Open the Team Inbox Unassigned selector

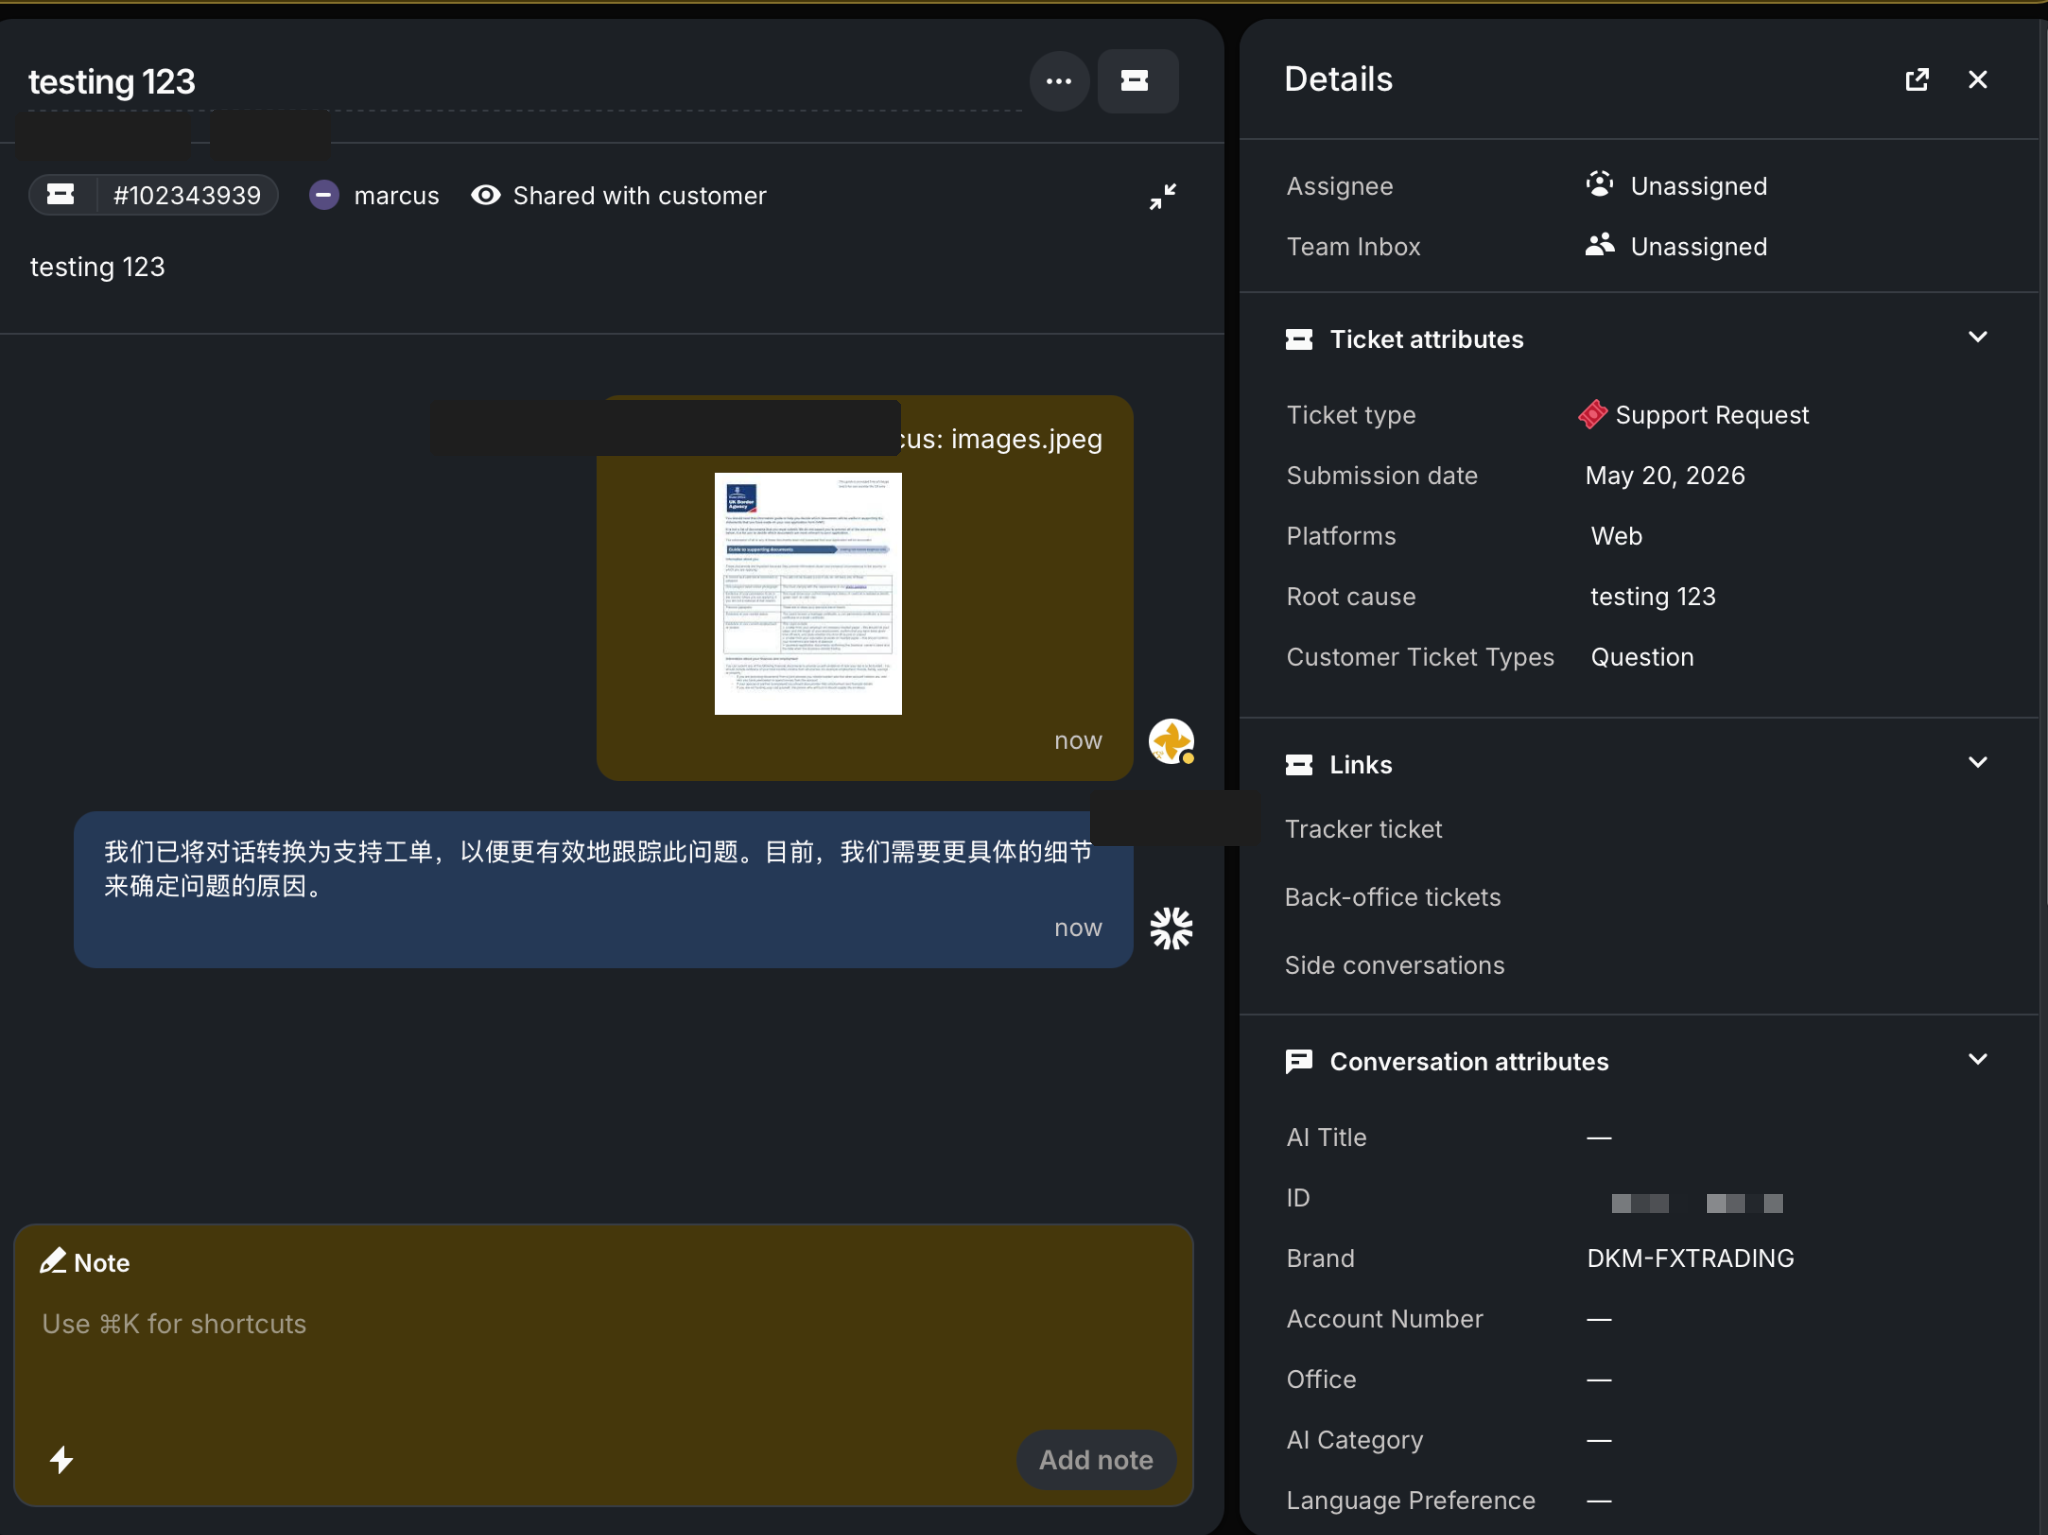point(1677,246)
